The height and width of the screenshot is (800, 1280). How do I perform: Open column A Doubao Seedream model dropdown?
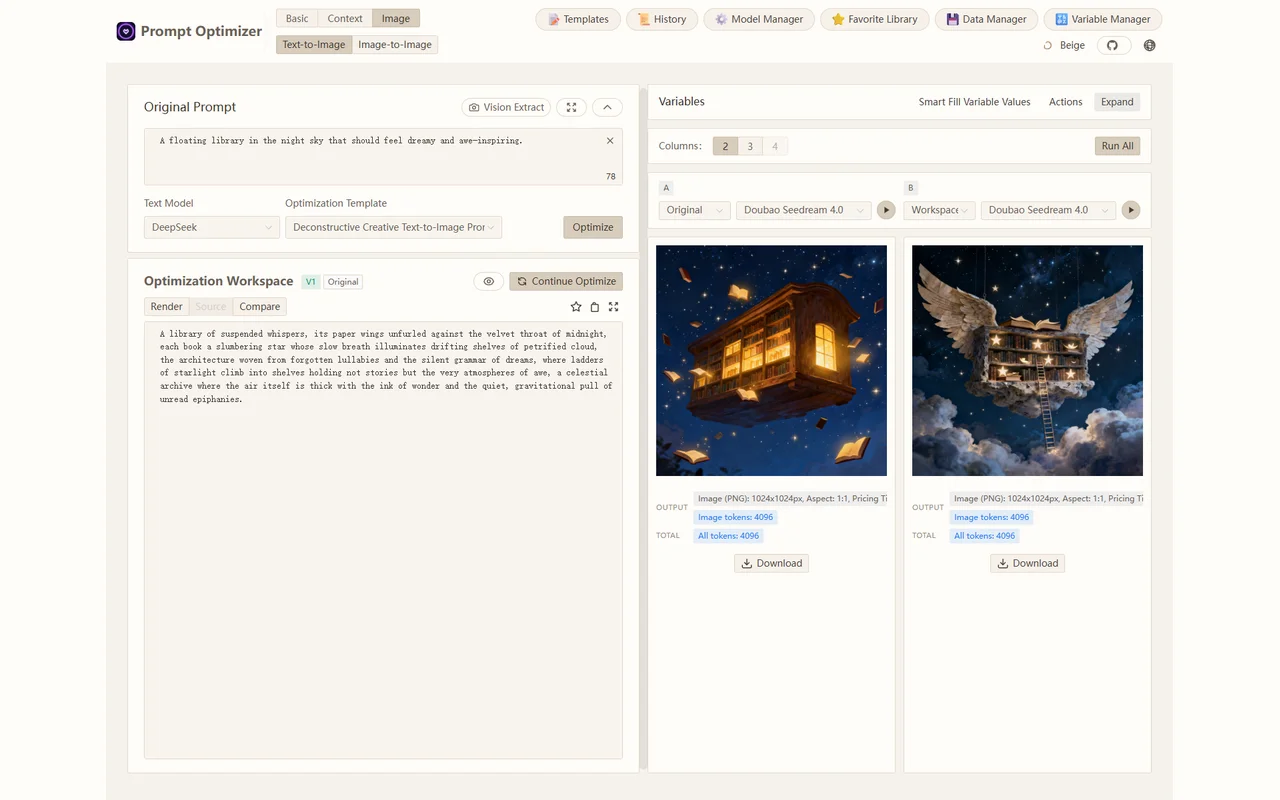tap(804, 210)
